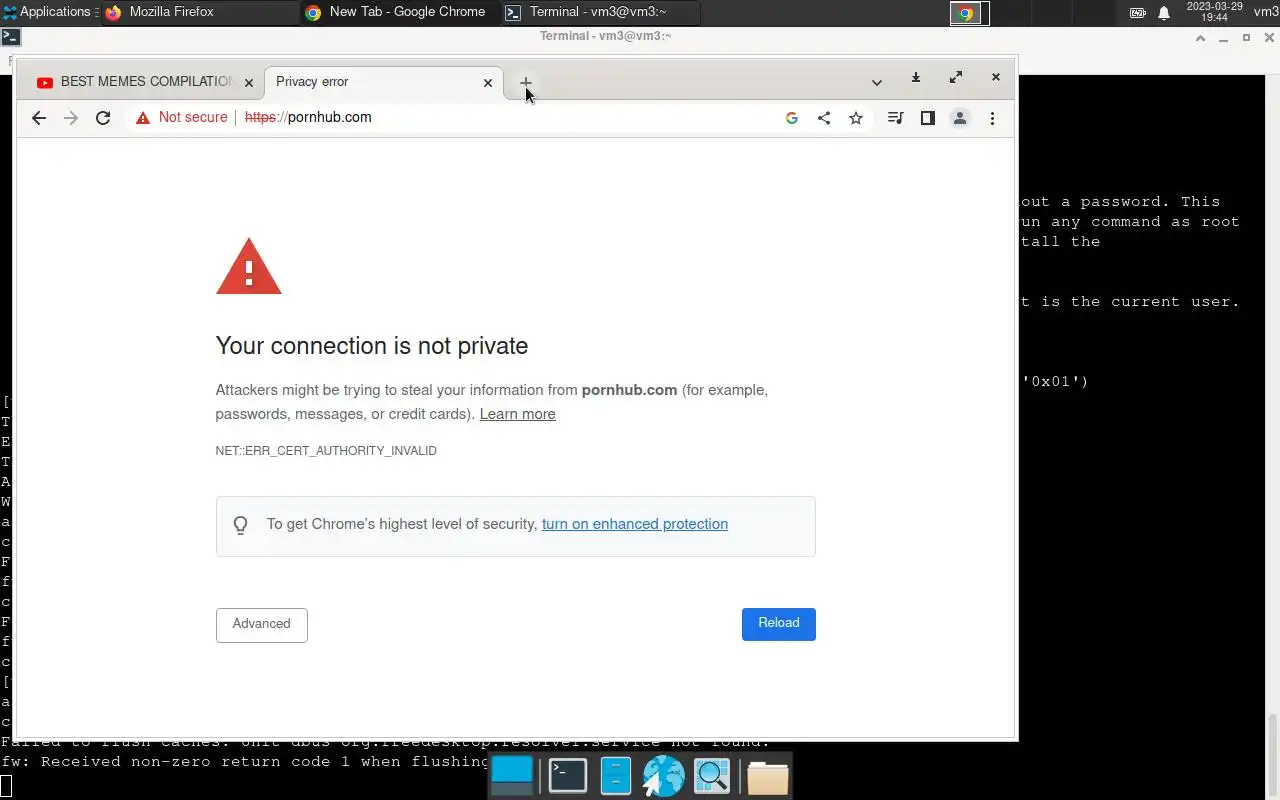Click the date and time clock in the panel
Image resolution: width=1280 pixels, height=800 pixels.
click(1214, 12)
